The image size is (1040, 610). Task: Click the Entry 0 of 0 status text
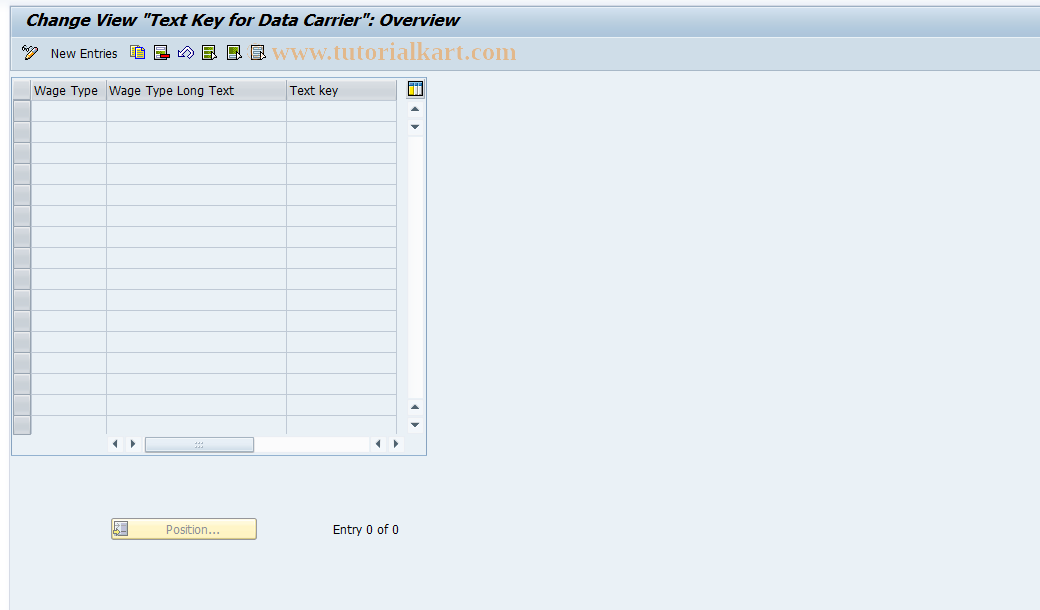(365, 530)
